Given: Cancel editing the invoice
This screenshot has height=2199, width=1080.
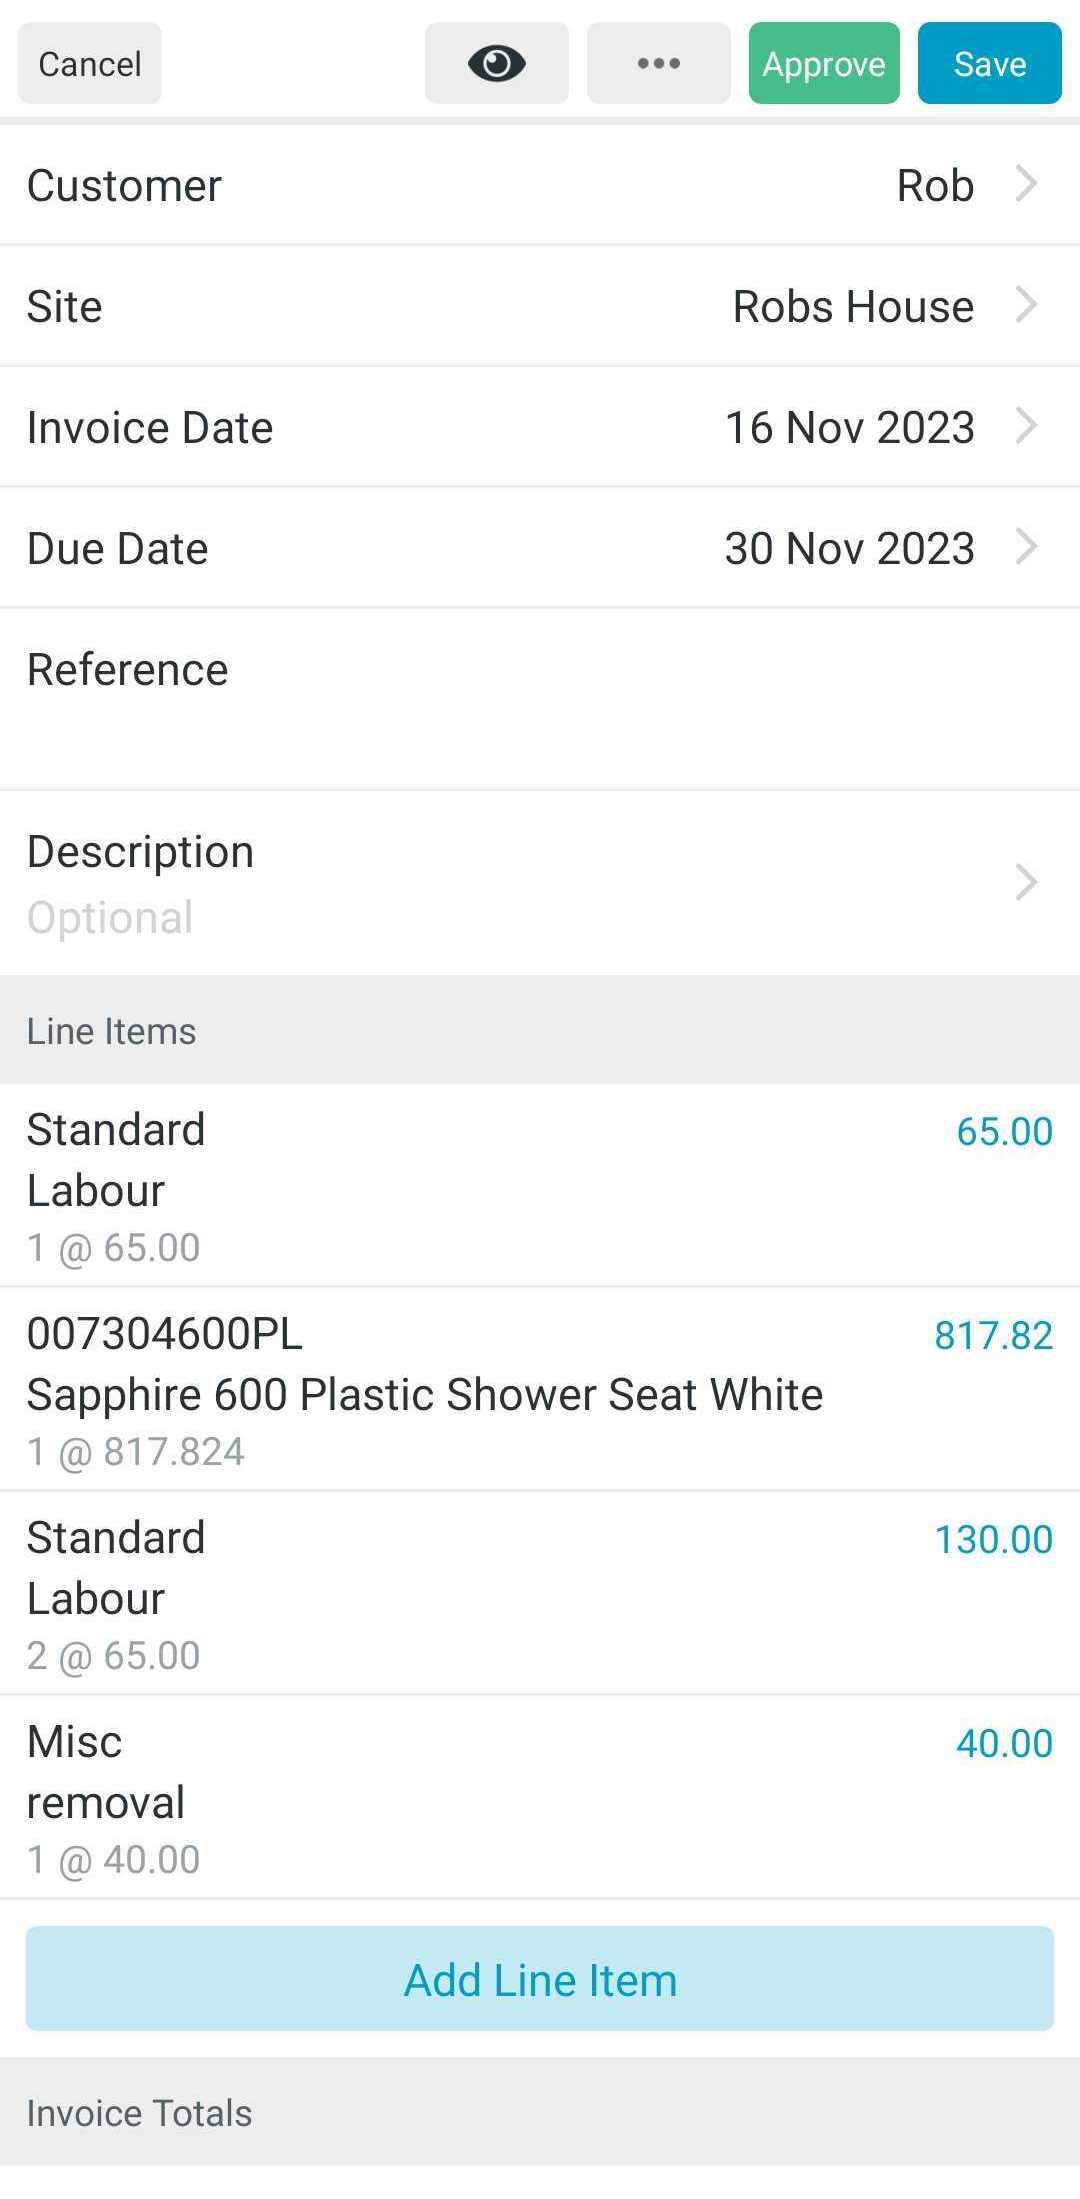Looking at the screenshot, I should [x=90, y=63].
